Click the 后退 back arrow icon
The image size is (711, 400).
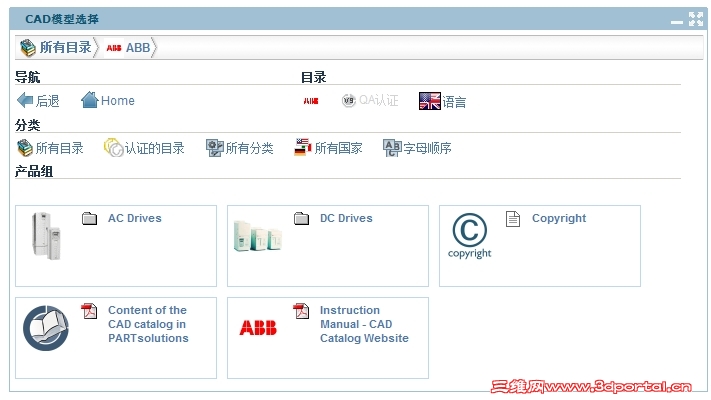pos(25,100)
